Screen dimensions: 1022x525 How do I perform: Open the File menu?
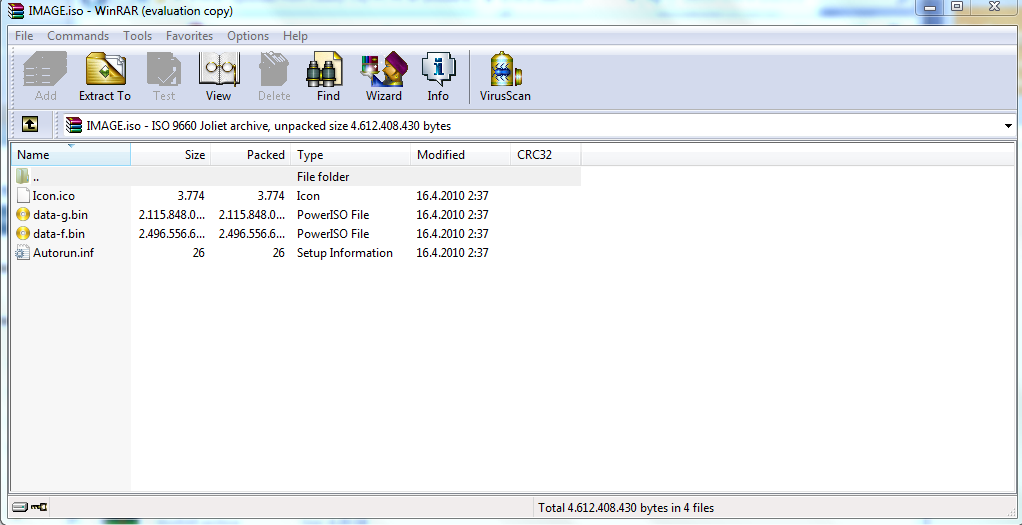tap(24, 36)
